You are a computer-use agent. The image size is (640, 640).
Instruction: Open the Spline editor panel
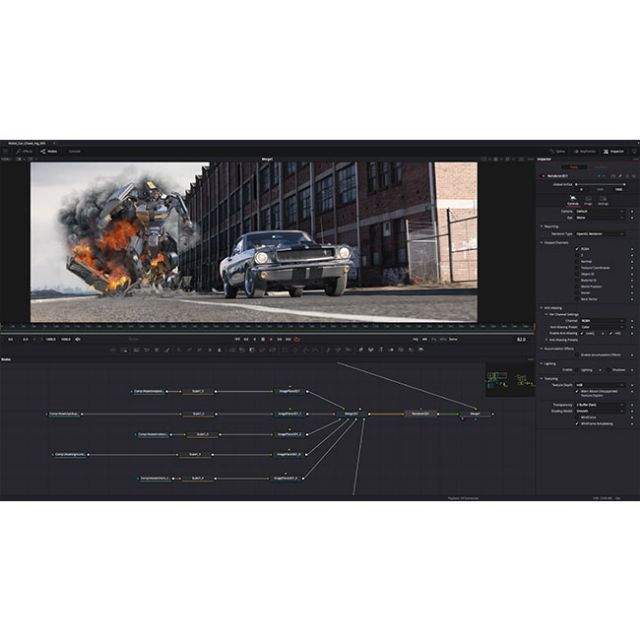(558, 151)
